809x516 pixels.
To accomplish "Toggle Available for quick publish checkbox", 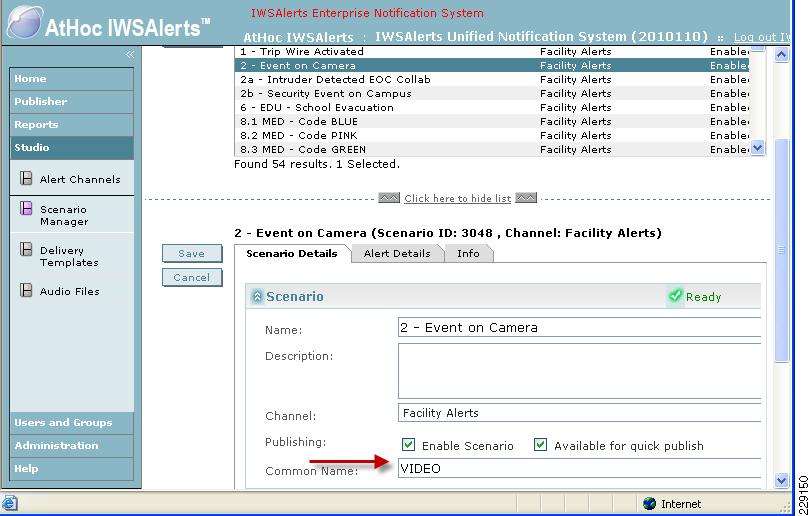I will [540, 444].
